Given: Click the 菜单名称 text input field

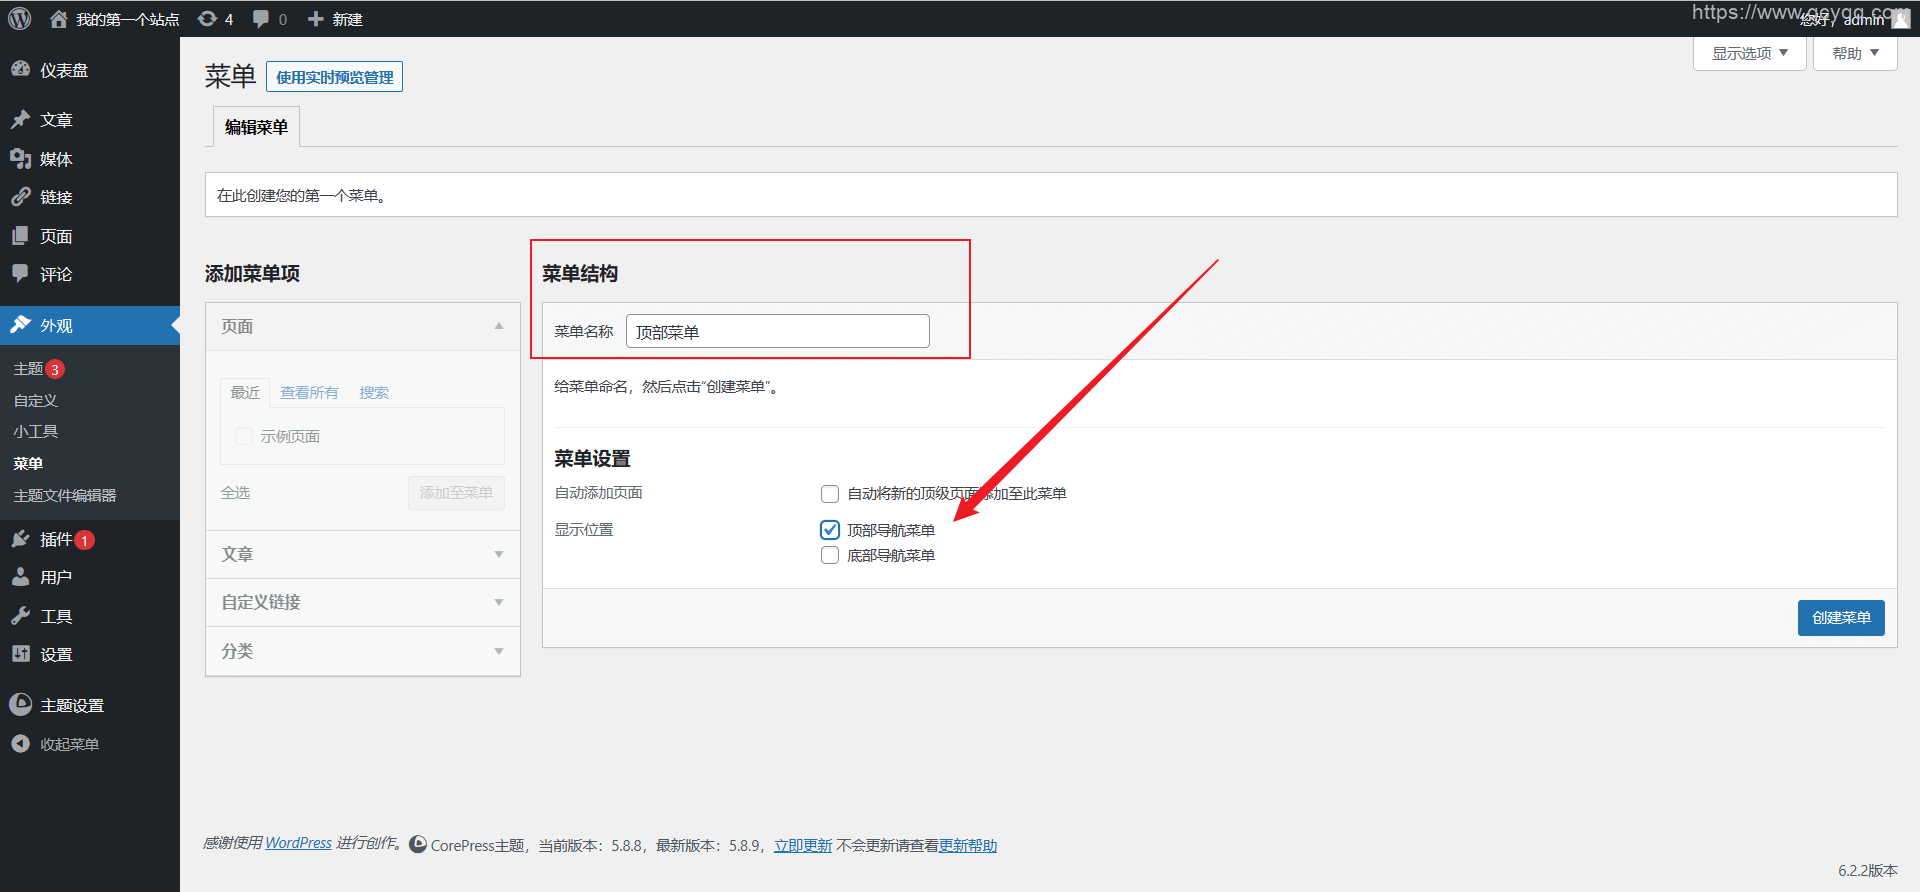Looking at the screenshot, I should pyautogui.click(x=777, y=332).
